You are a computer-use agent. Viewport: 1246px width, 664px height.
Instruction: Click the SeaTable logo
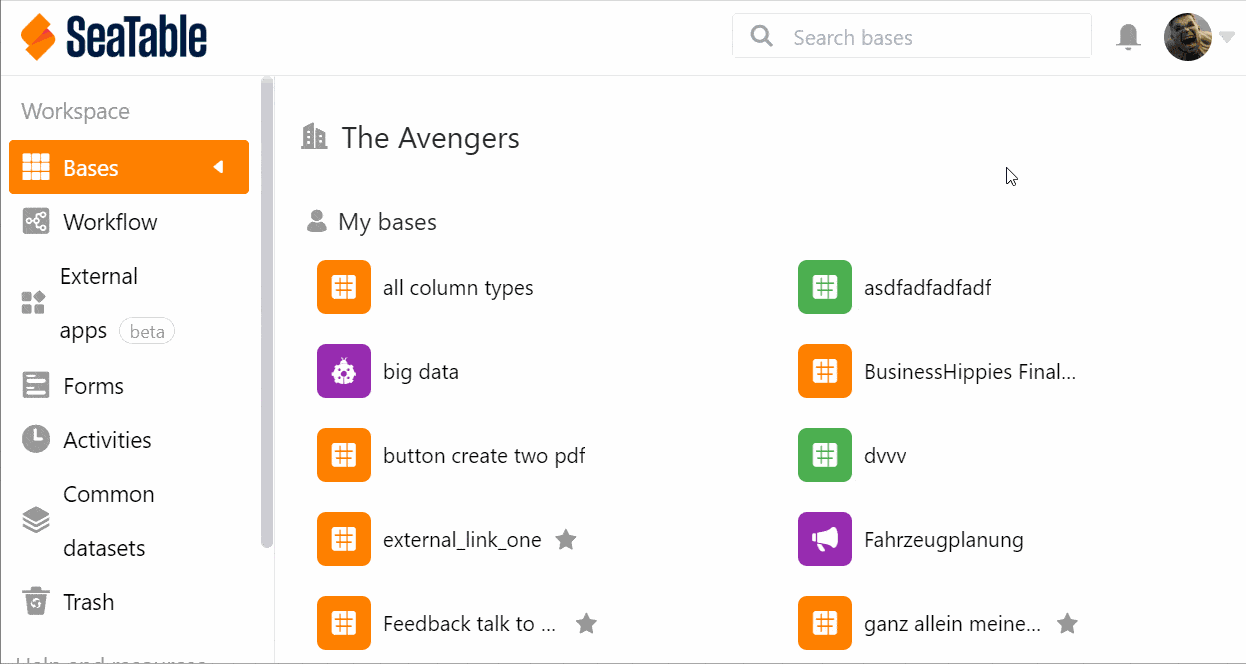pyautogui.click(x=113, y=38)
